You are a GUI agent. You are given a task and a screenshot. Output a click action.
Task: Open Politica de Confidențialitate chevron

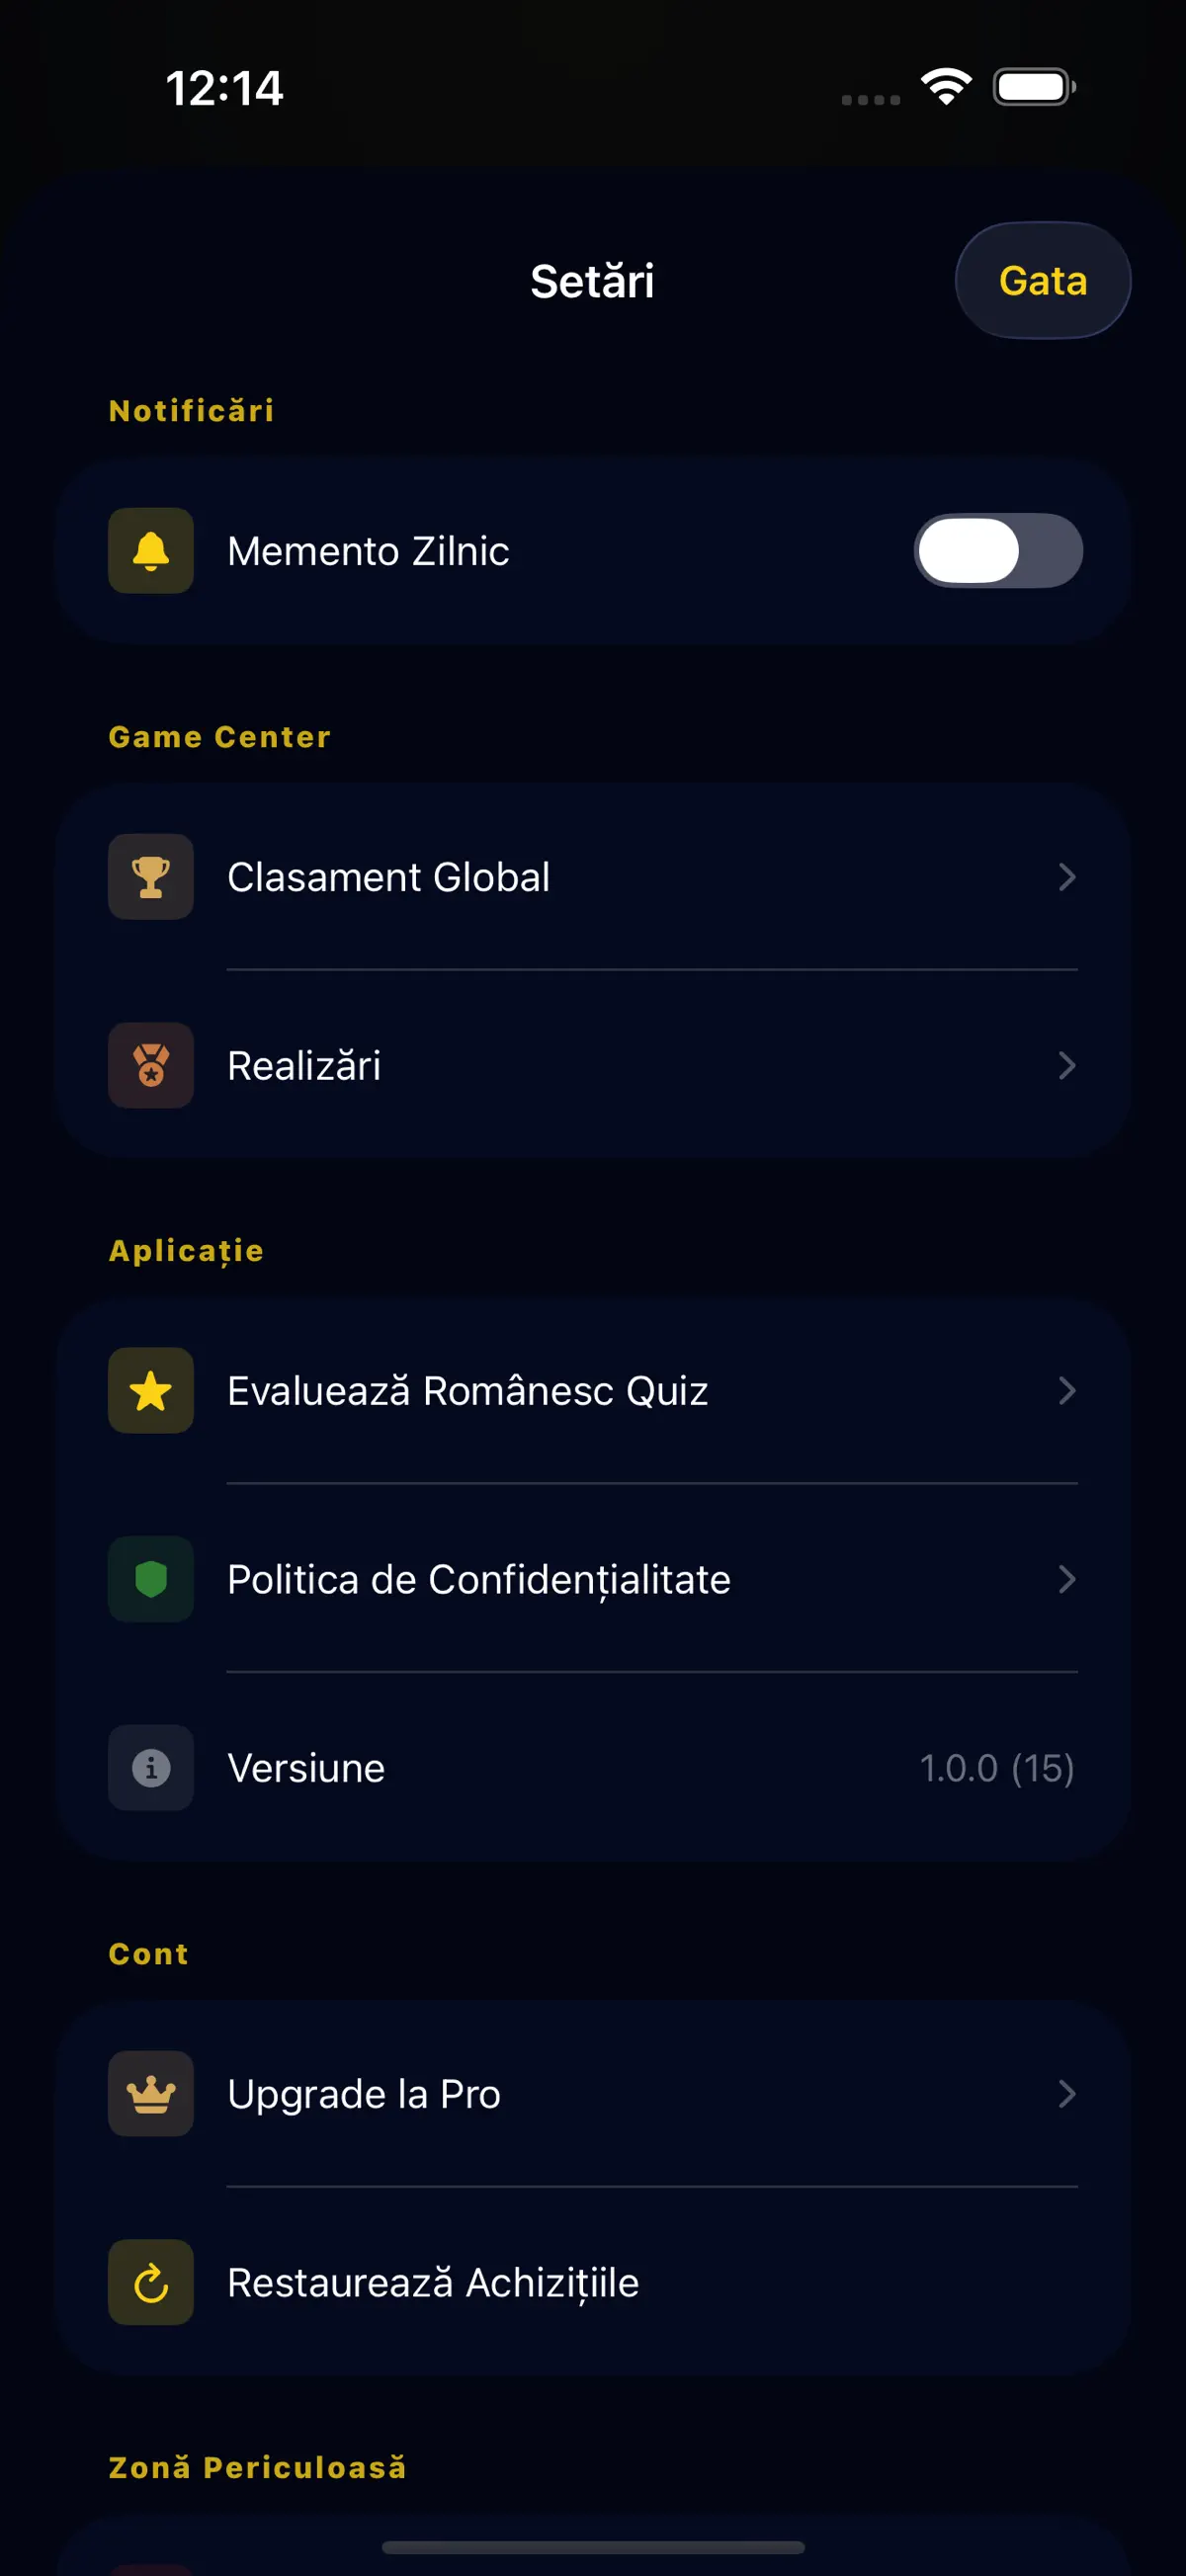[x=1067, y=1579]
